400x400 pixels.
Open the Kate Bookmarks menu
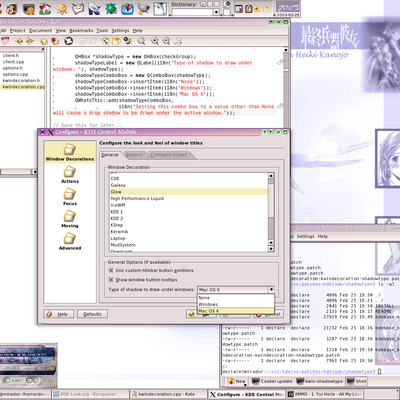pyautogui.click(x=81, y=30)
